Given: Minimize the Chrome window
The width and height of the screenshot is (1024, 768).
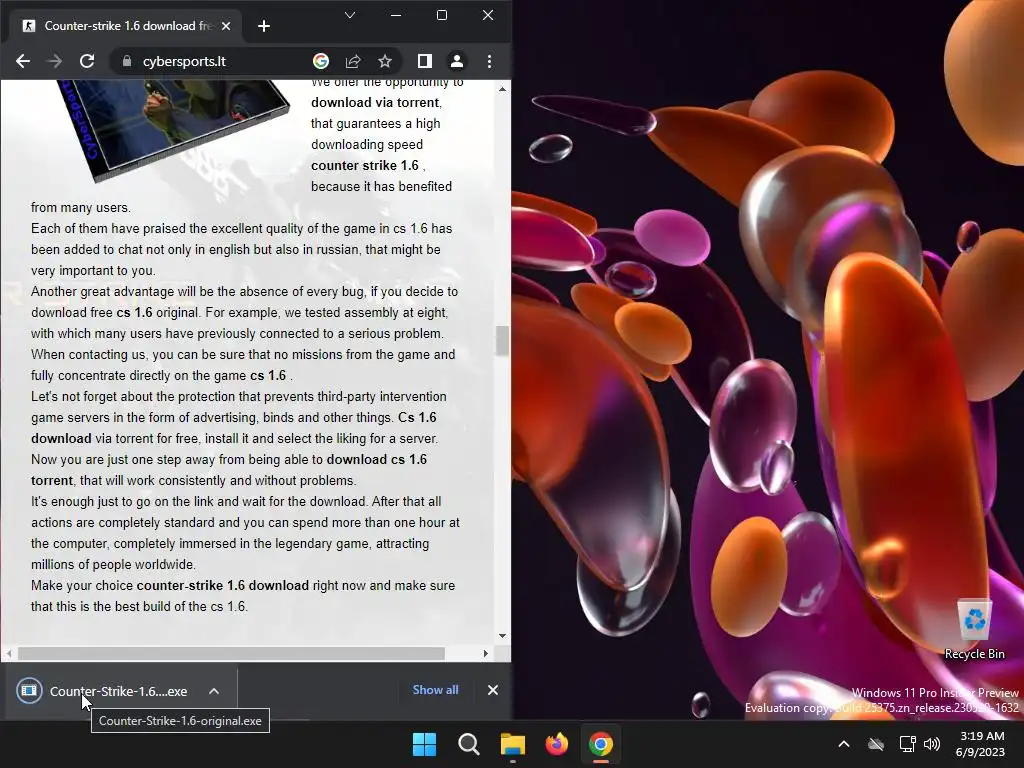Looking at the screenshot, I should (396, 15).
